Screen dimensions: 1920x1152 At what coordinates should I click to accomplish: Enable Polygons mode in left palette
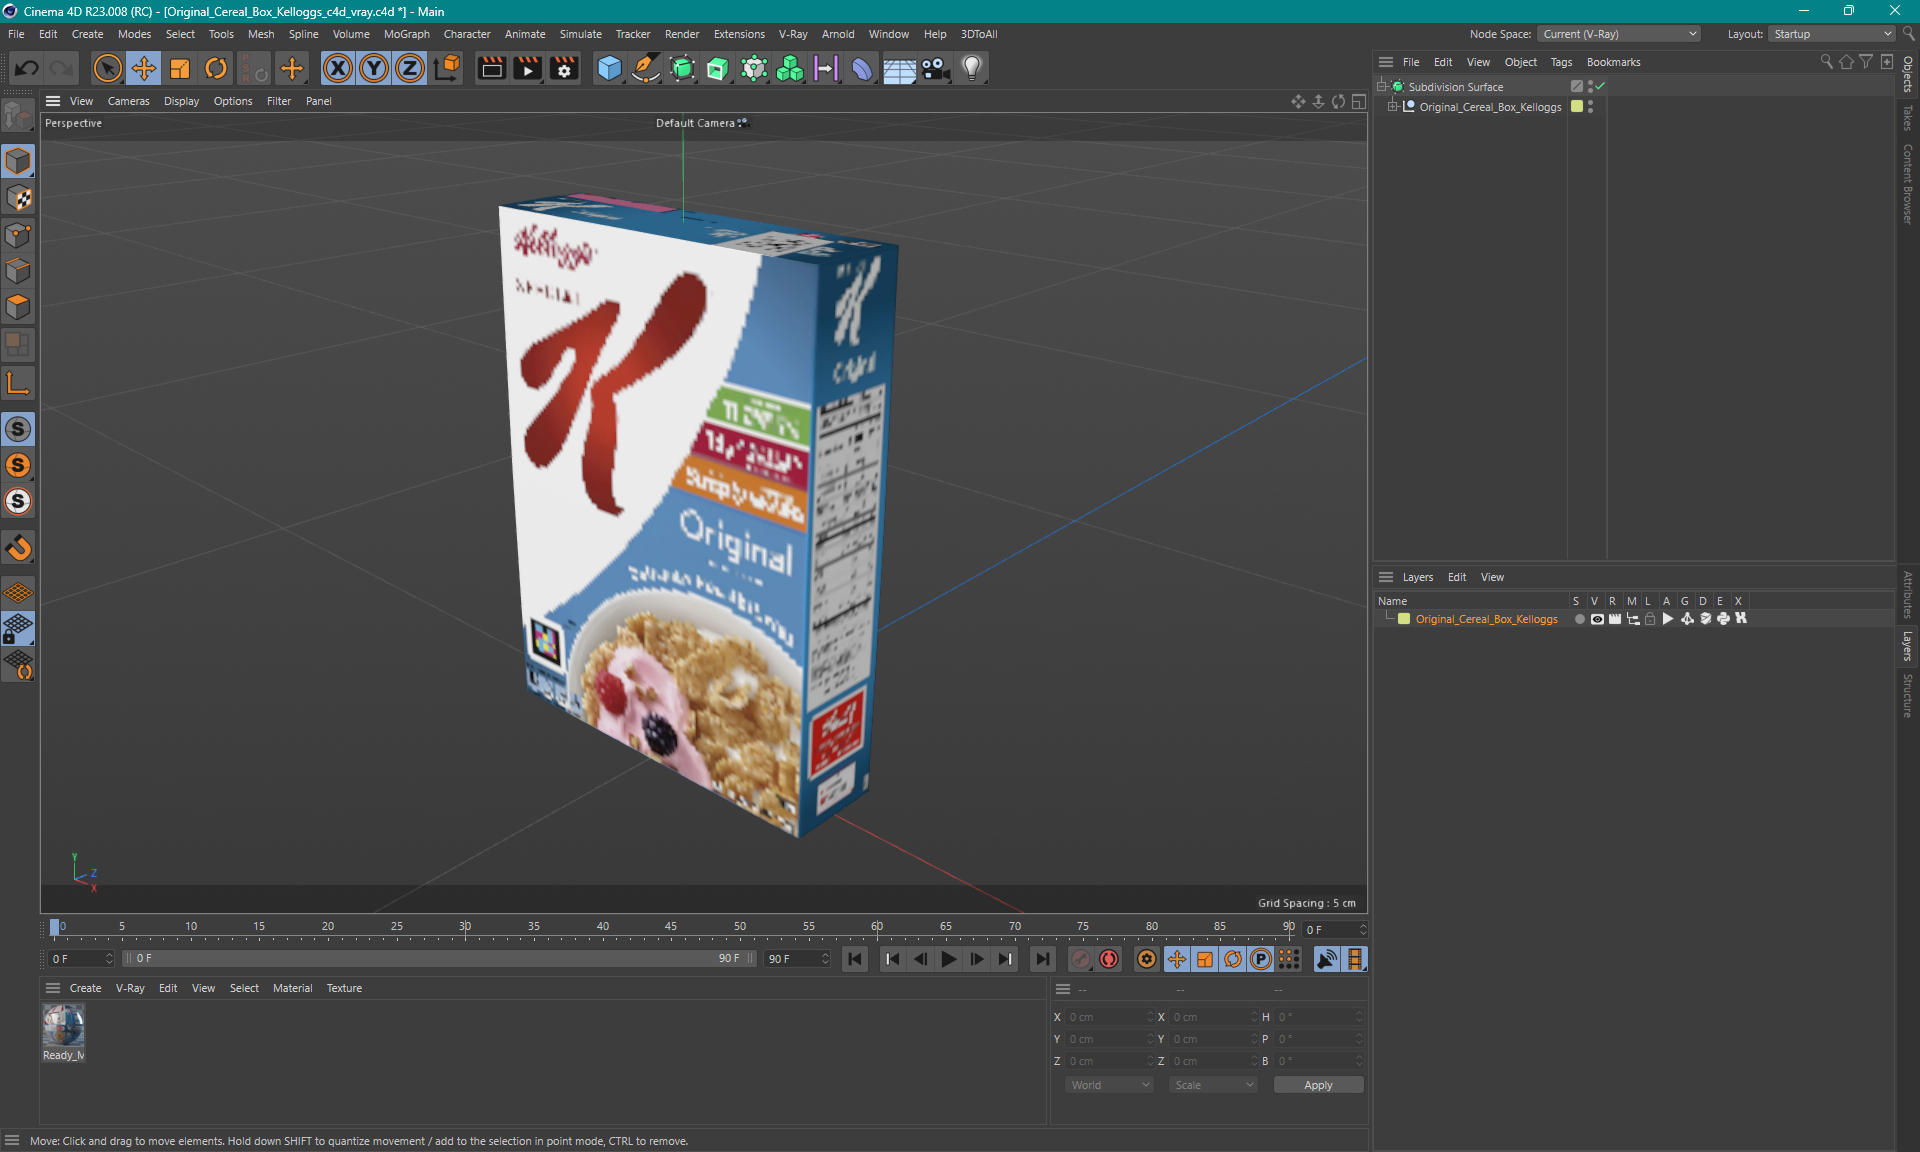coord(18,307)
